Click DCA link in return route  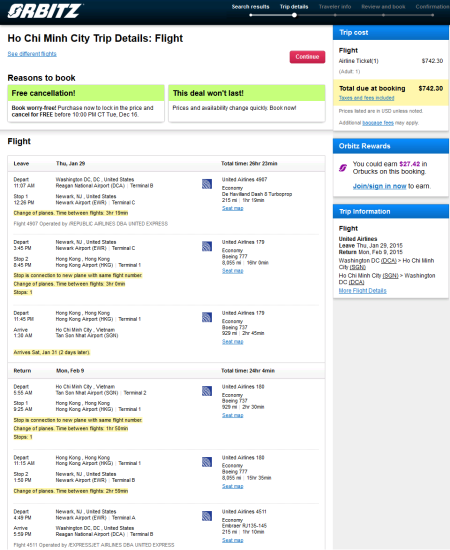(x=356, y=282)
